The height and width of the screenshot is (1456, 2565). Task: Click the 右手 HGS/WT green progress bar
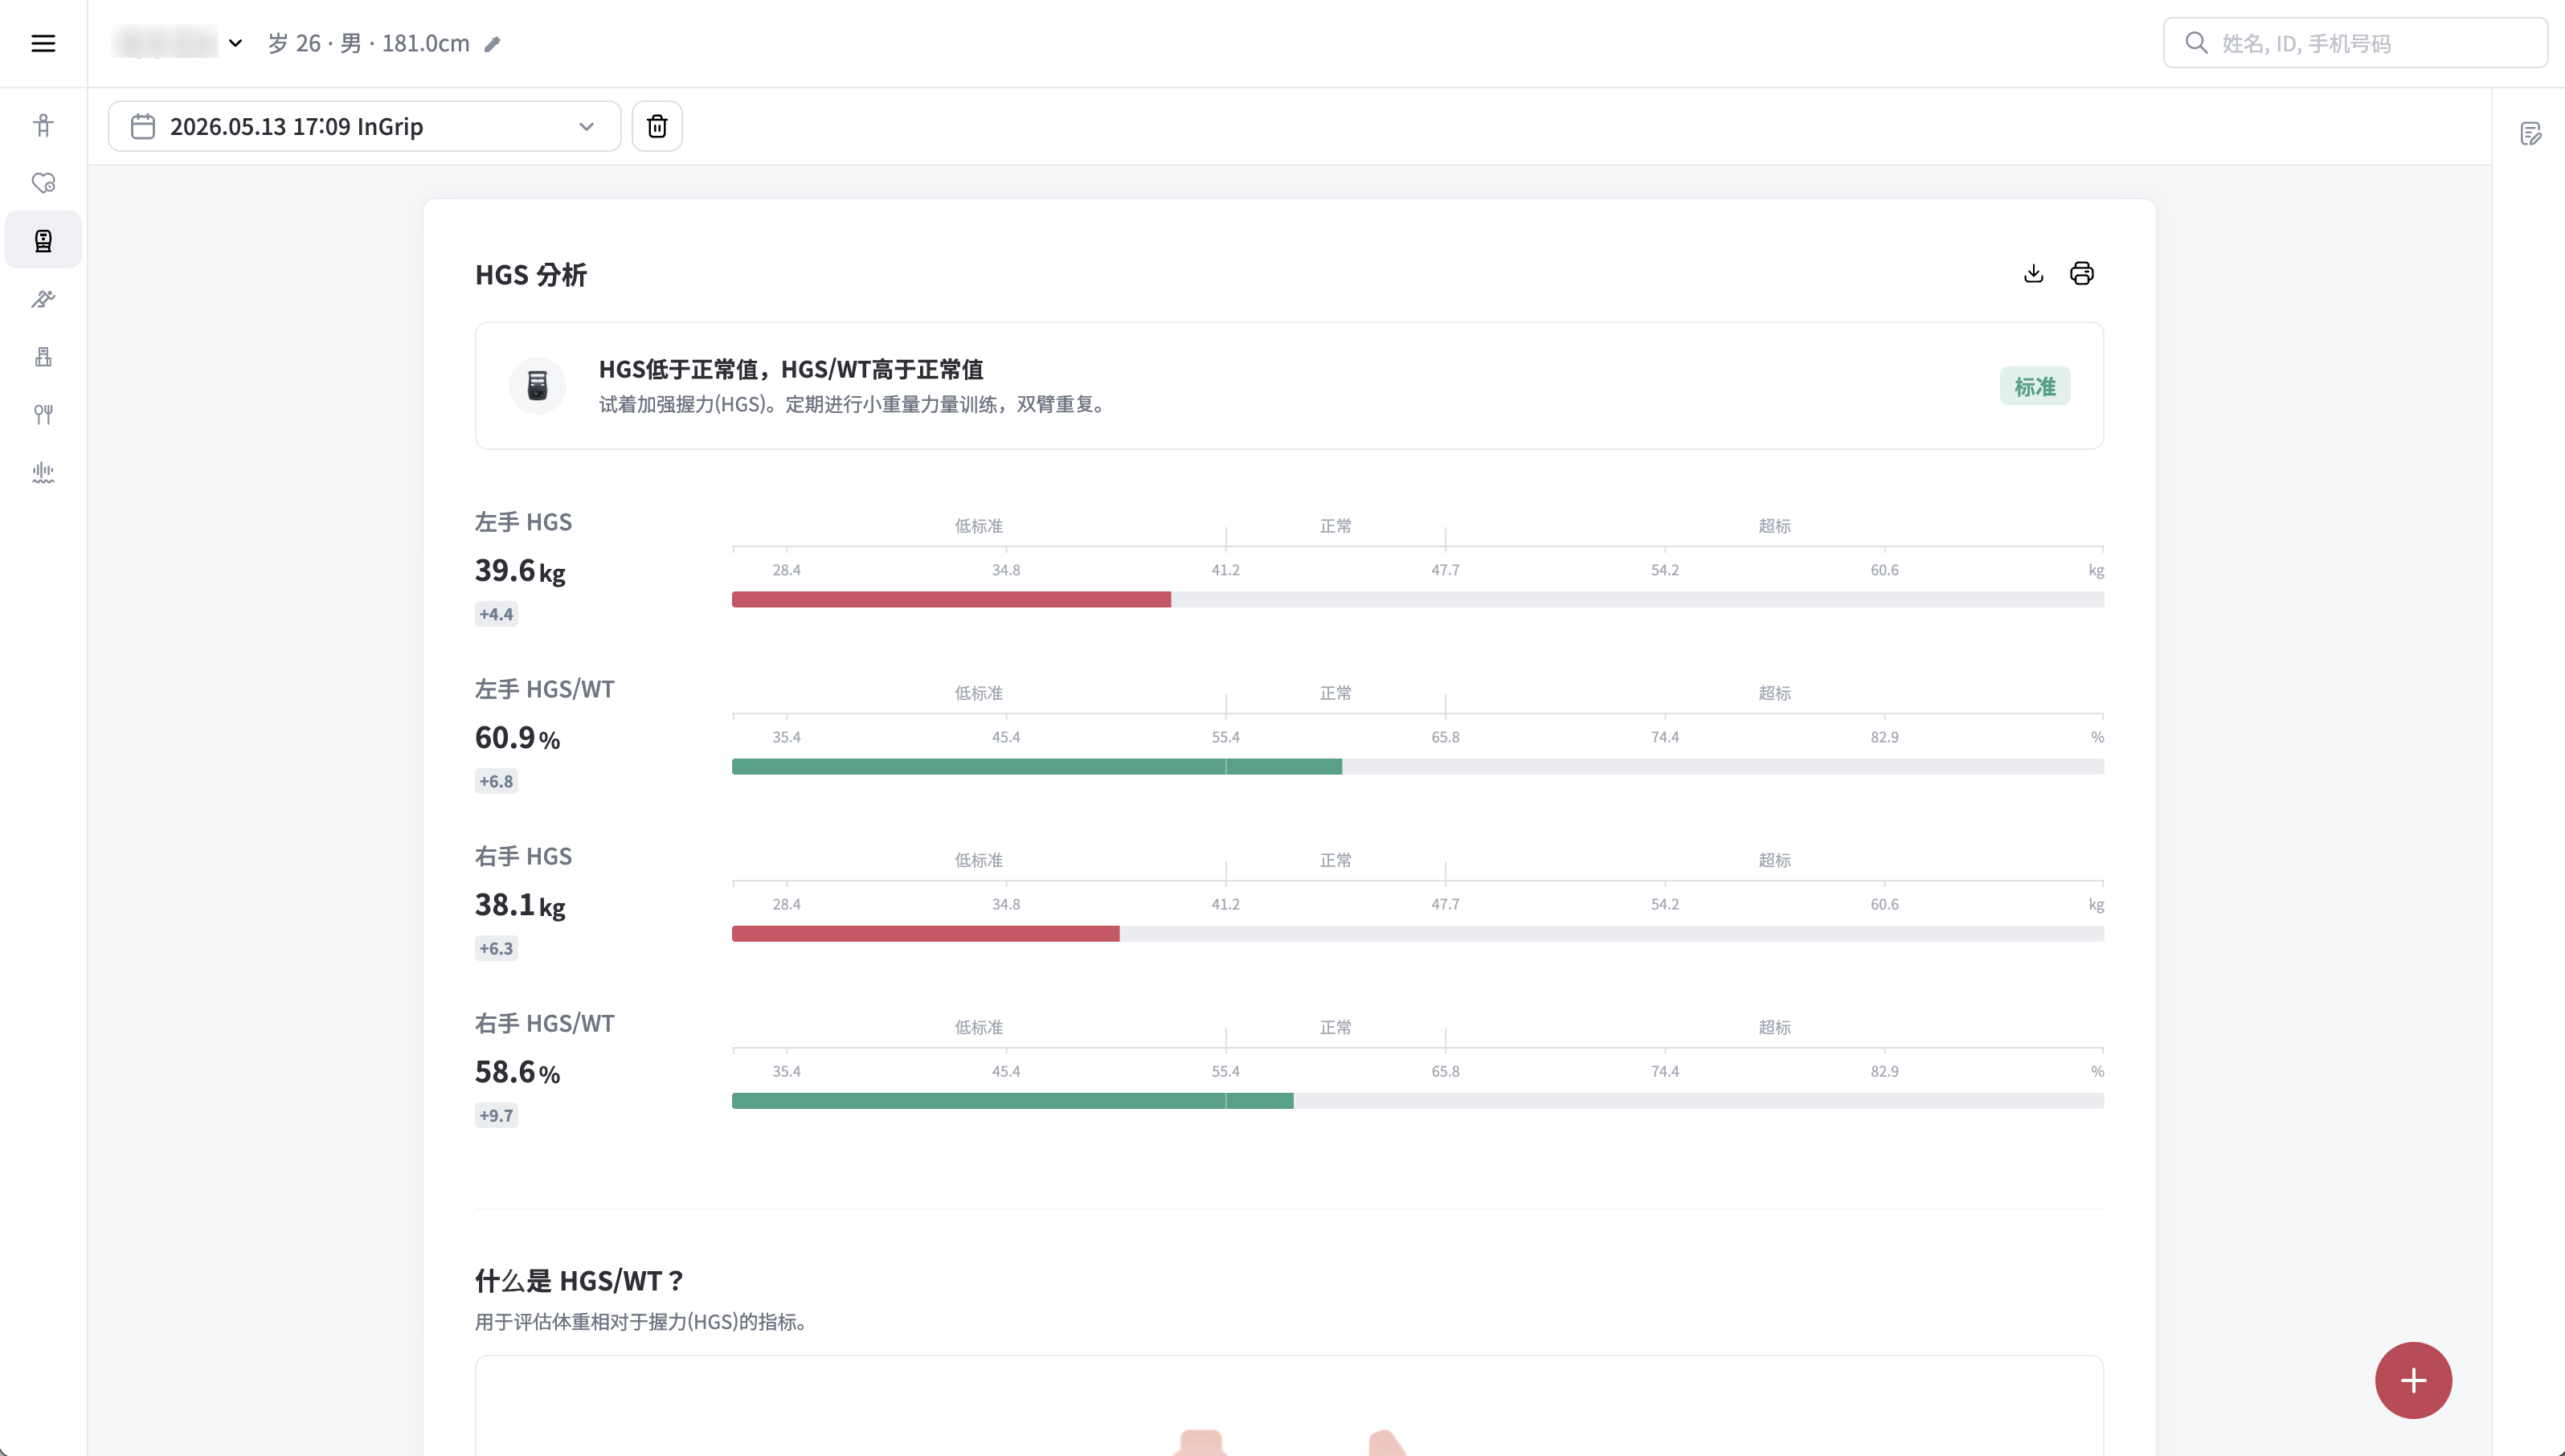pyautogui.click(x=1012, y=1100)
